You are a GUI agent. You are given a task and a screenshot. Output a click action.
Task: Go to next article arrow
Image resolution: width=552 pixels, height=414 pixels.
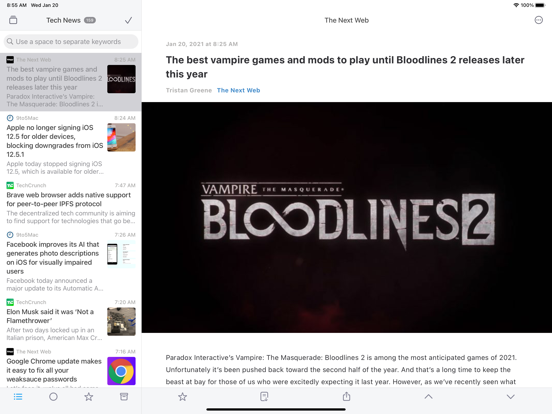coord(510,397)
